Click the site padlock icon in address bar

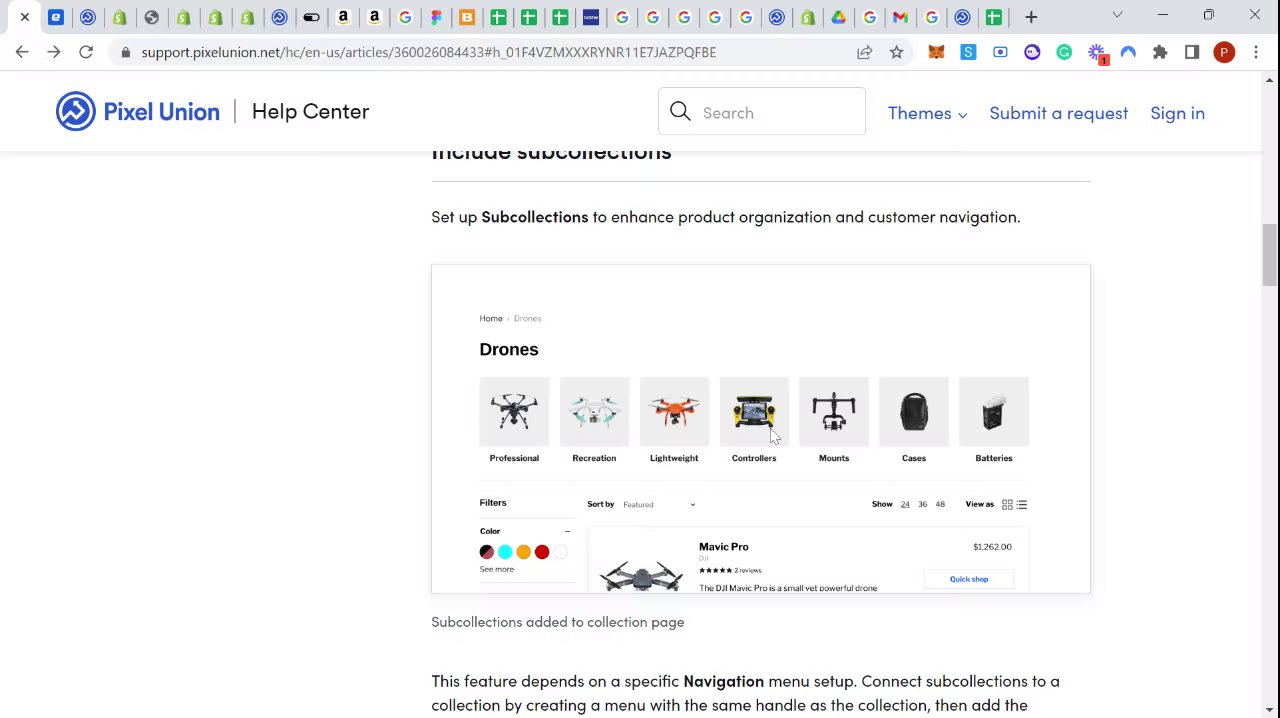(125, 52)
